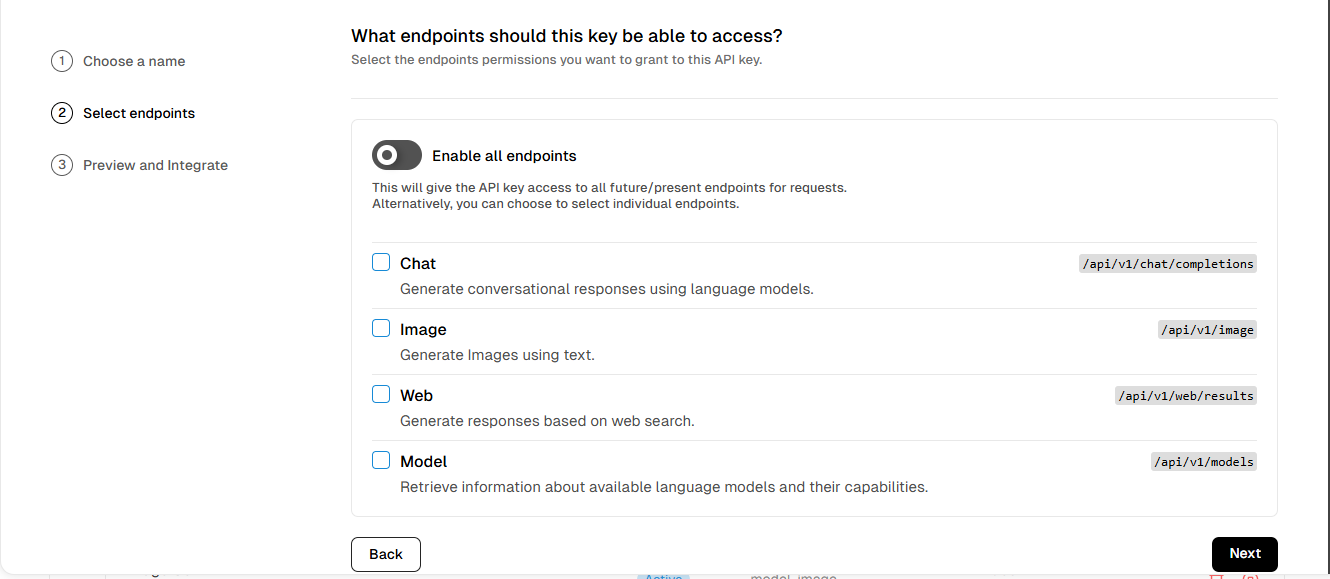Click the step 2 circle icon
This screenshot has width=1330, height=579.
(62, 113)
